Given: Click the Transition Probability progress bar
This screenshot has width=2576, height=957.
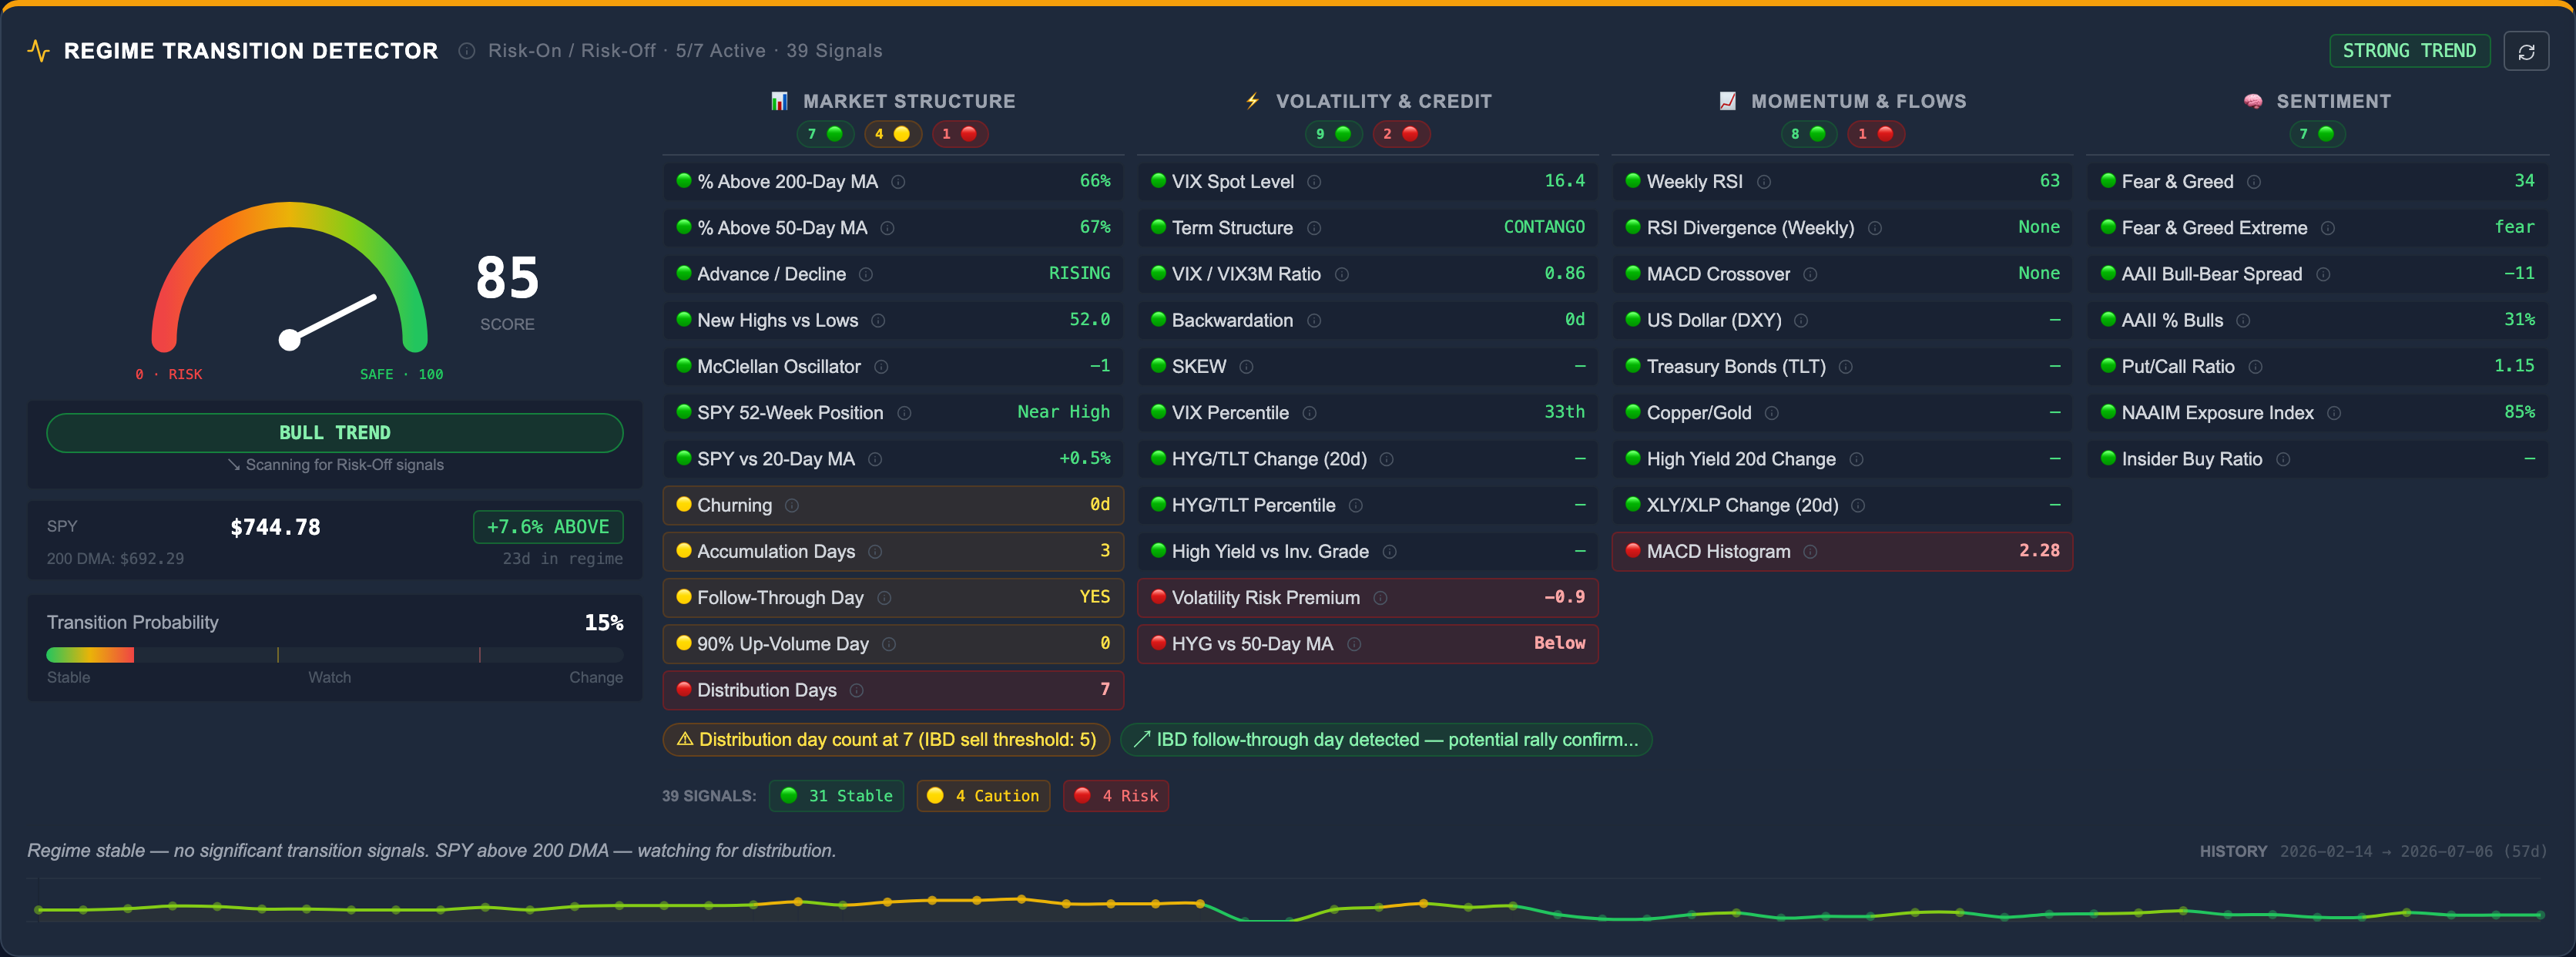Looking at the screenshot, I should click(335, 655).
